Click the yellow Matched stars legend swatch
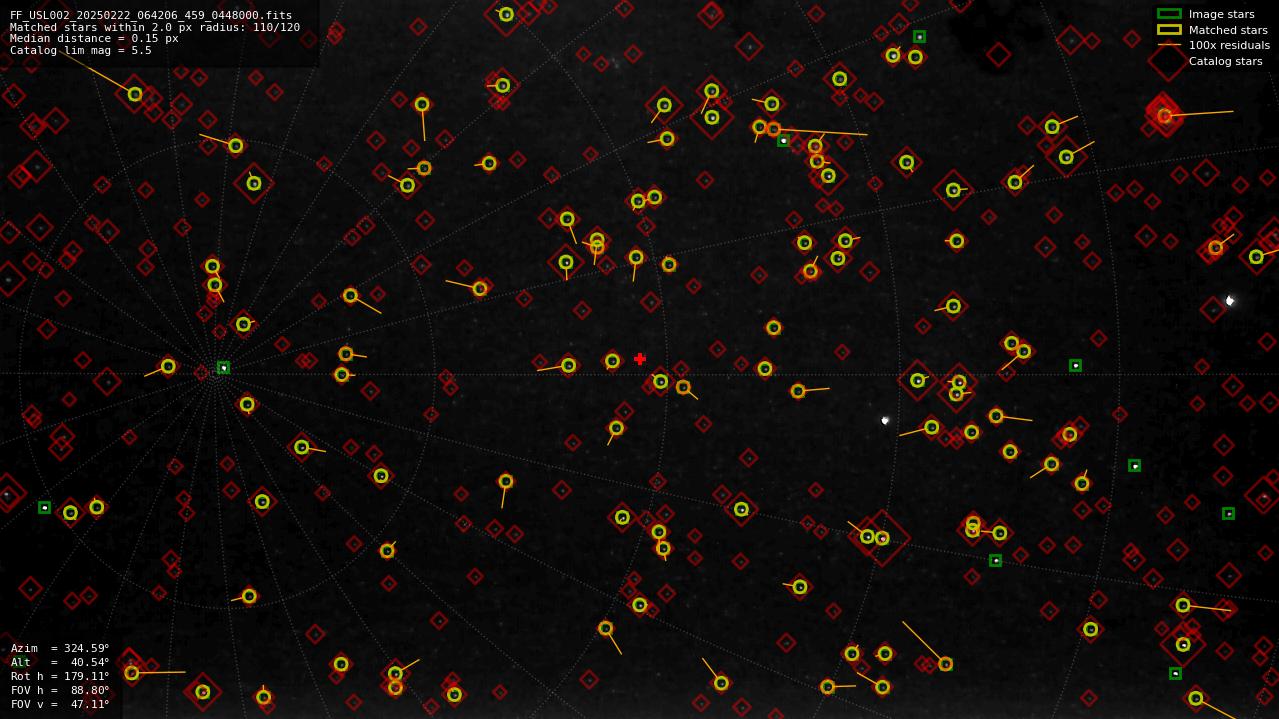 1169,30
